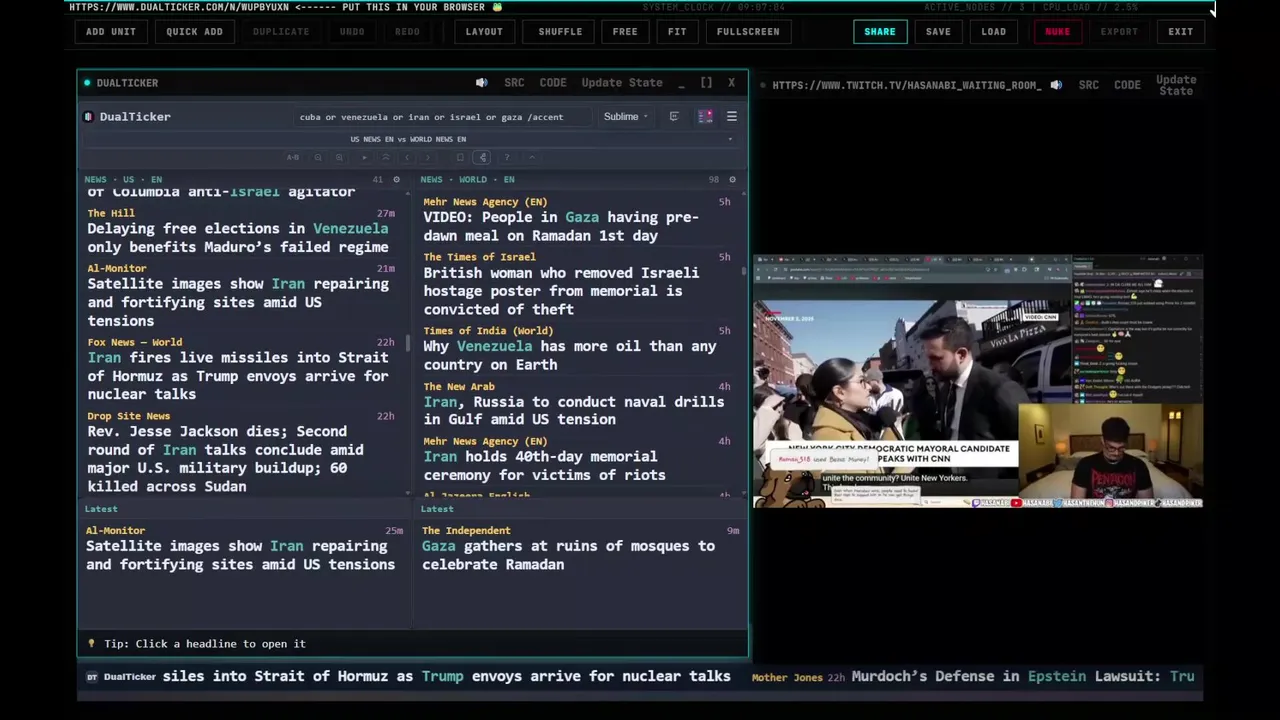Image resolution: width=1280 pixels, height=720 pixels.
Task: Click the zoom out magnifier icon
Action: pyautogui.click(x=318, y=157)
